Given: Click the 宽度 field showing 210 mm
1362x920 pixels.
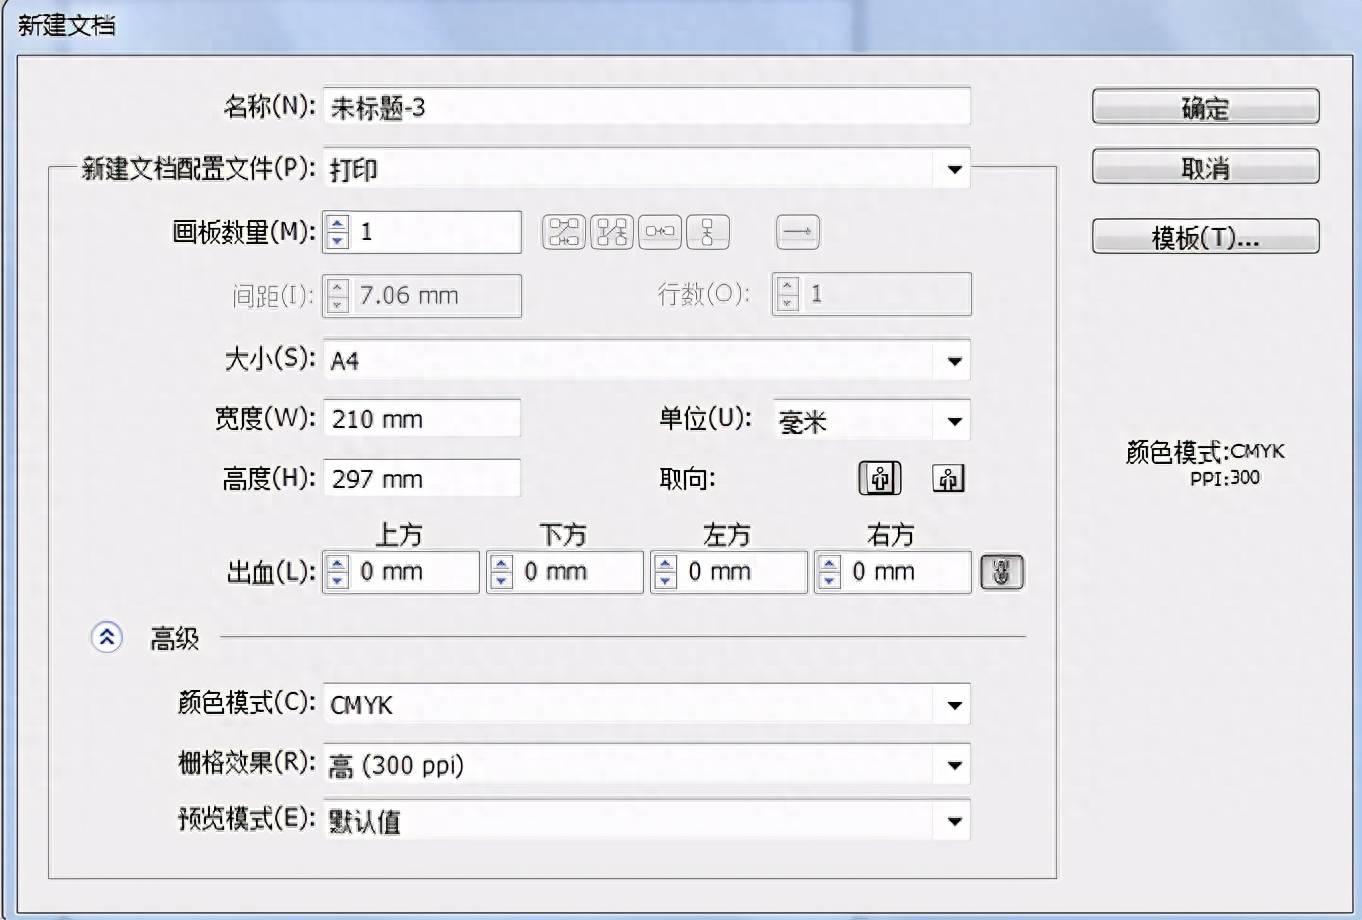Looking at the screenshot, I should 421,418.
